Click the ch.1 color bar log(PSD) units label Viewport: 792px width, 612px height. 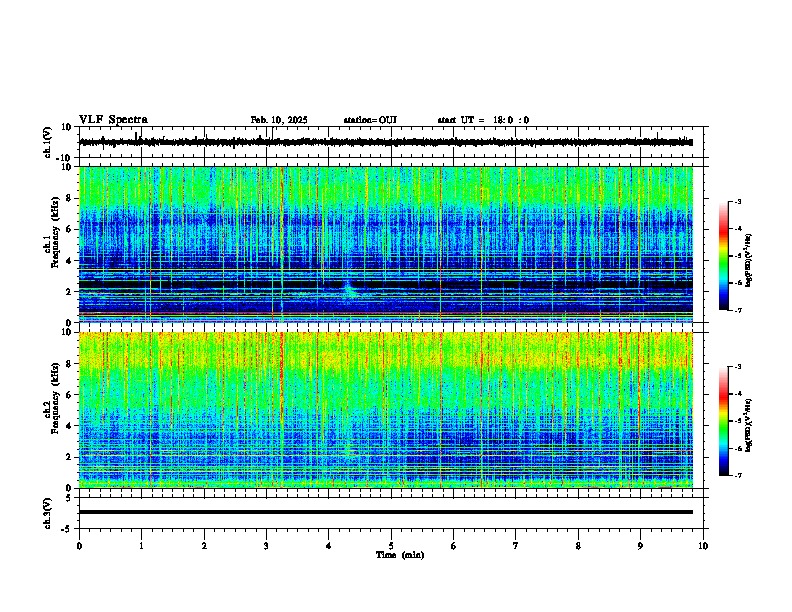point(749,260)
